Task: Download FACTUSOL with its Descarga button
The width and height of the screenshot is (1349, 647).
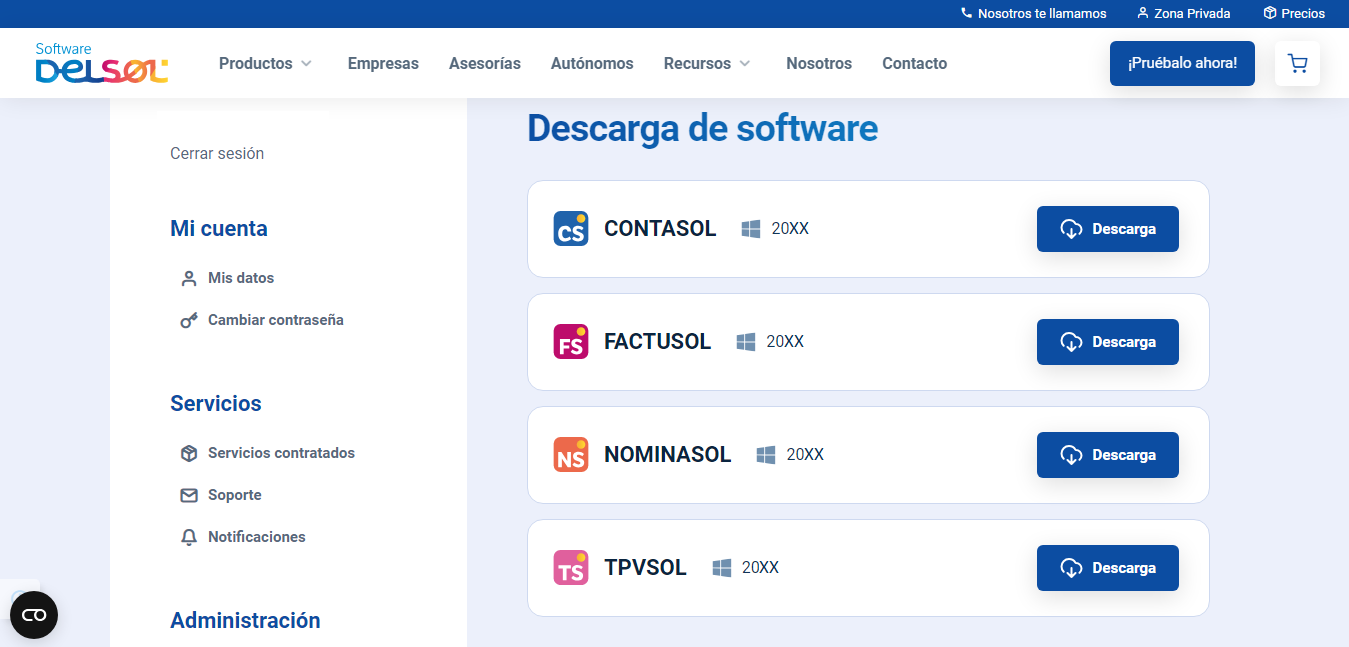Action: point(1107,341)
